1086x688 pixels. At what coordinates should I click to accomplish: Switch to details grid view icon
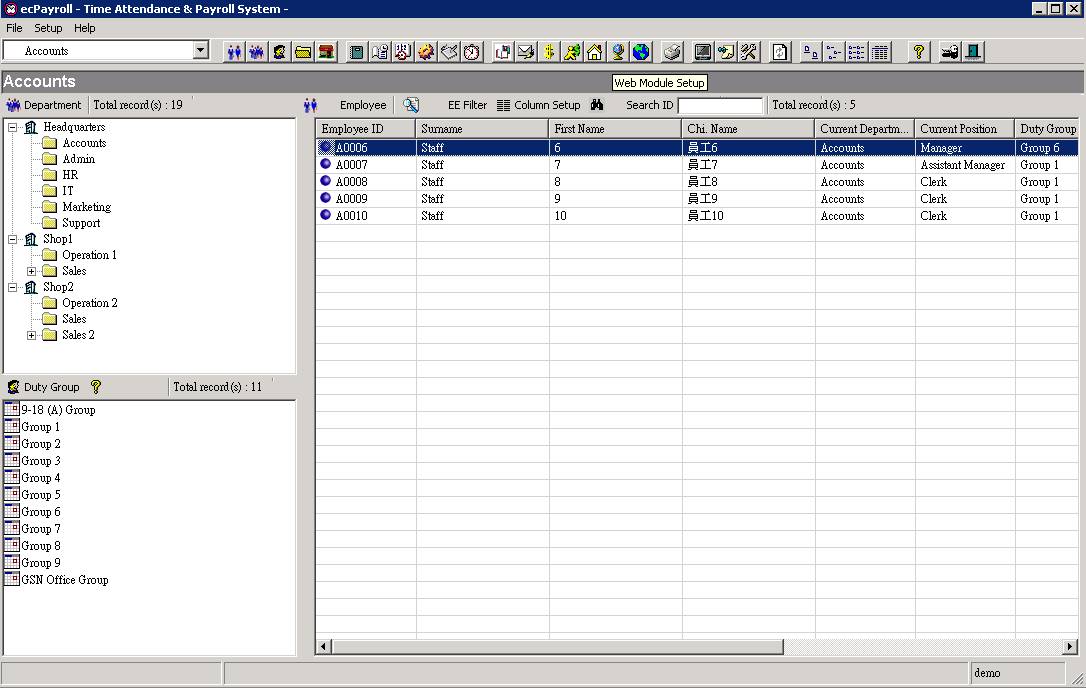coord(880,52)
